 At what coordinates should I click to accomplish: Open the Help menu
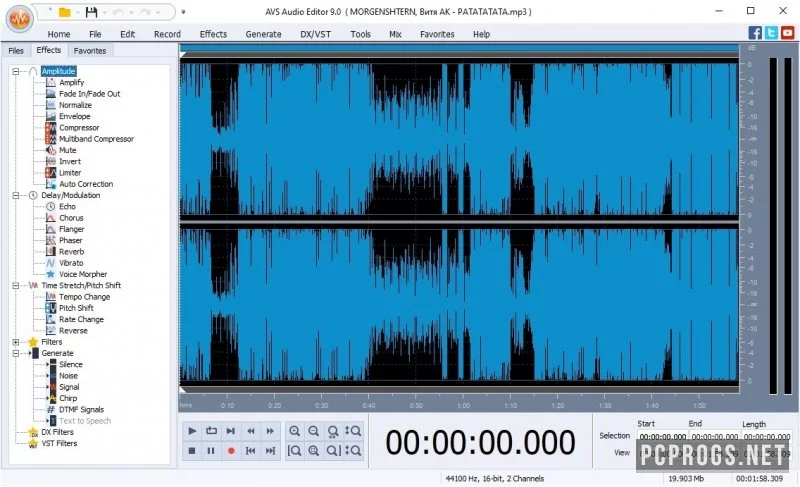point(481,34)
